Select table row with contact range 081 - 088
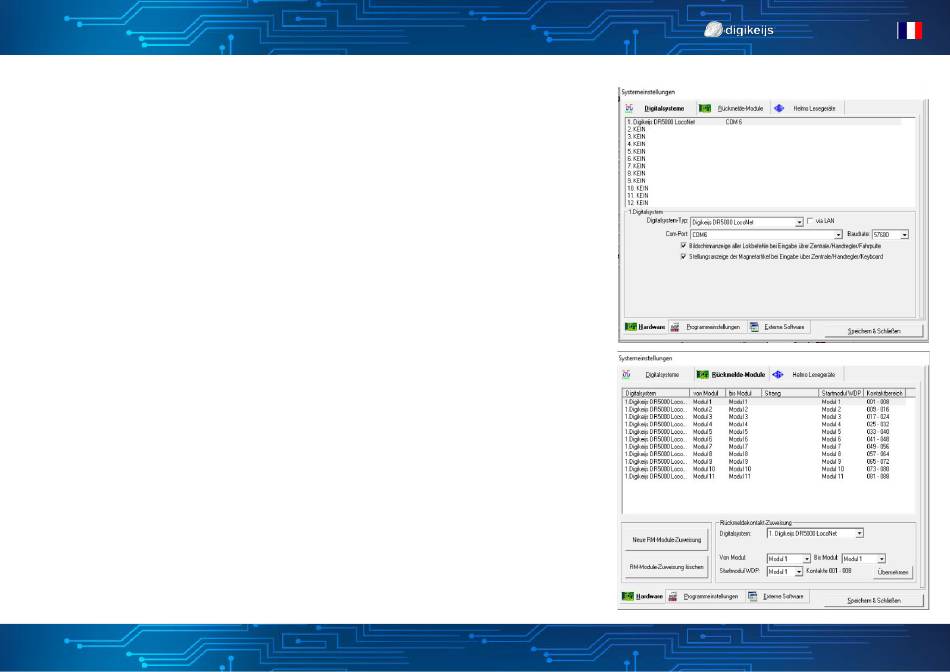950x672 pixels. point(765,476)
